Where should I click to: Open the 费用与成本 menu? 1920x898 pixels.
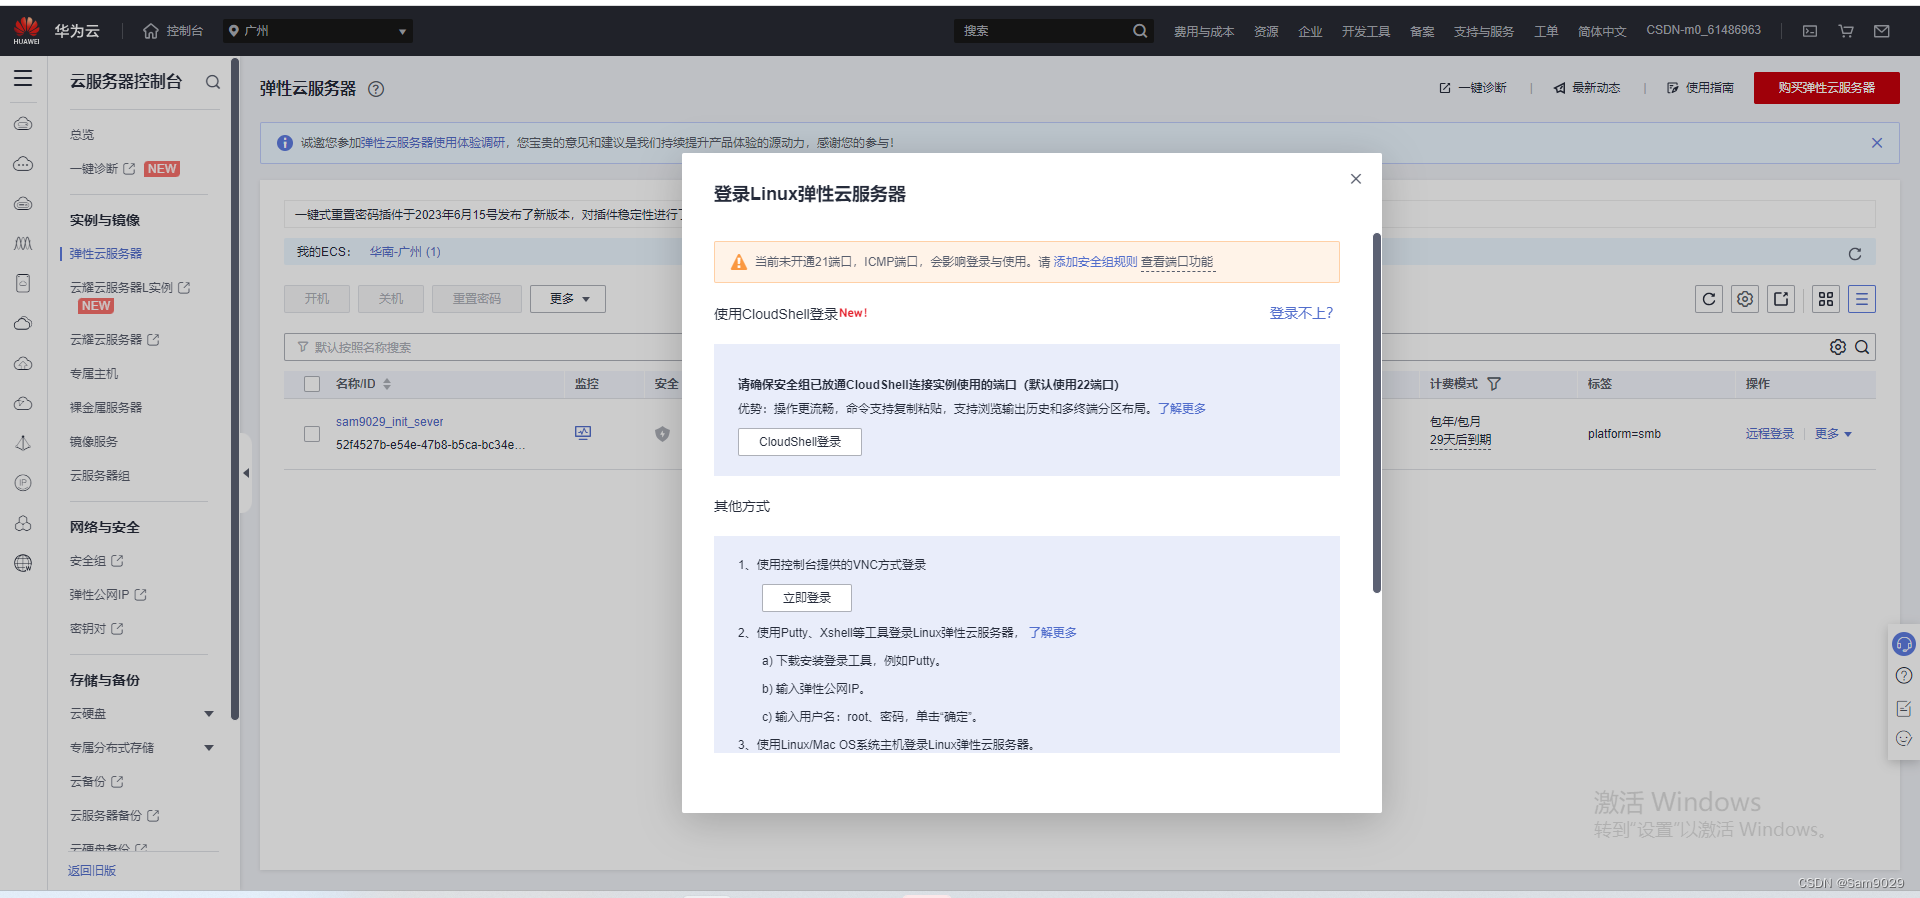[1204, 31]
